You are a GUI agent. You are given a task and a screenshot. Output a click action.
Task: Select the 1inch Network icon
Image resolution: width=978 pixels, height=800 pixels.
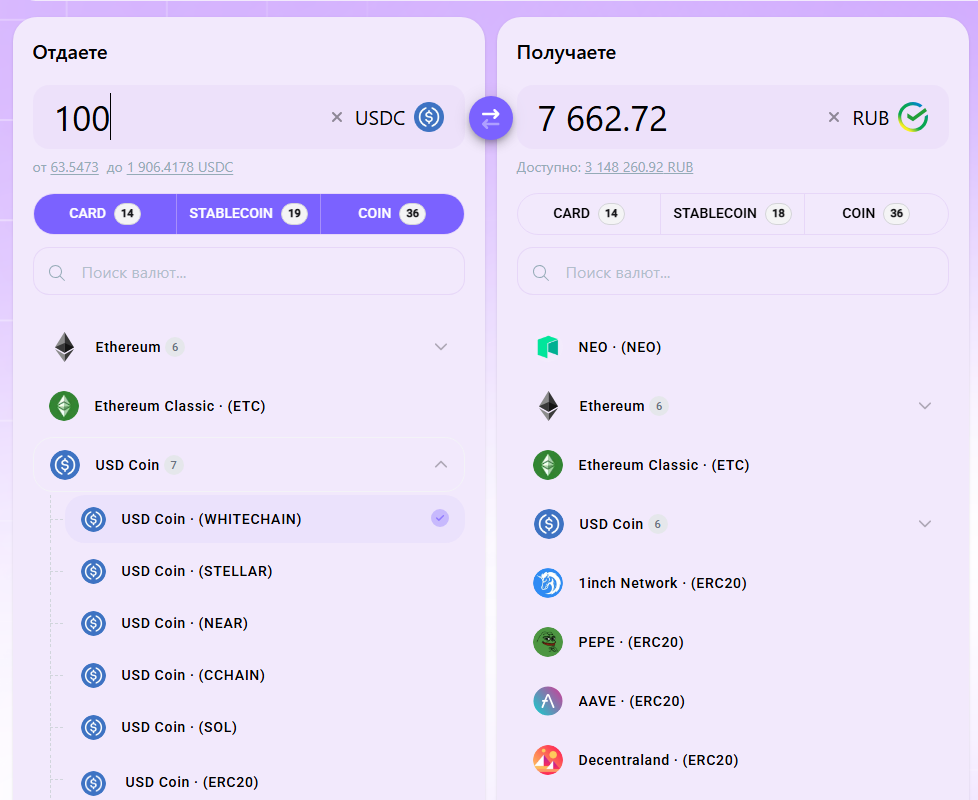548,583
